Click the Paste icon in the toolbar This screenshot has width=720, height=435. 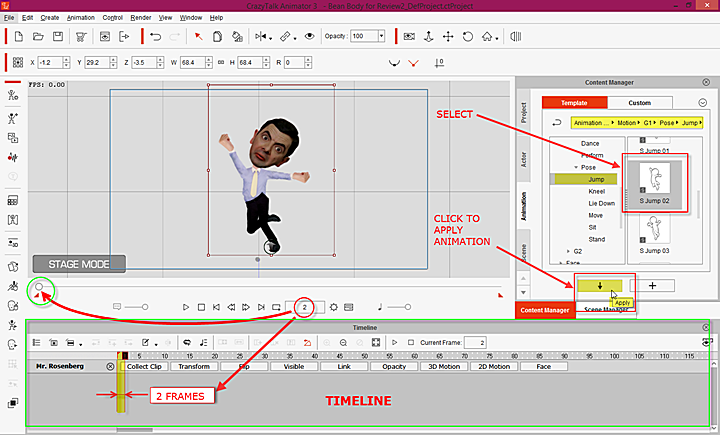click(x=237, y=37)
